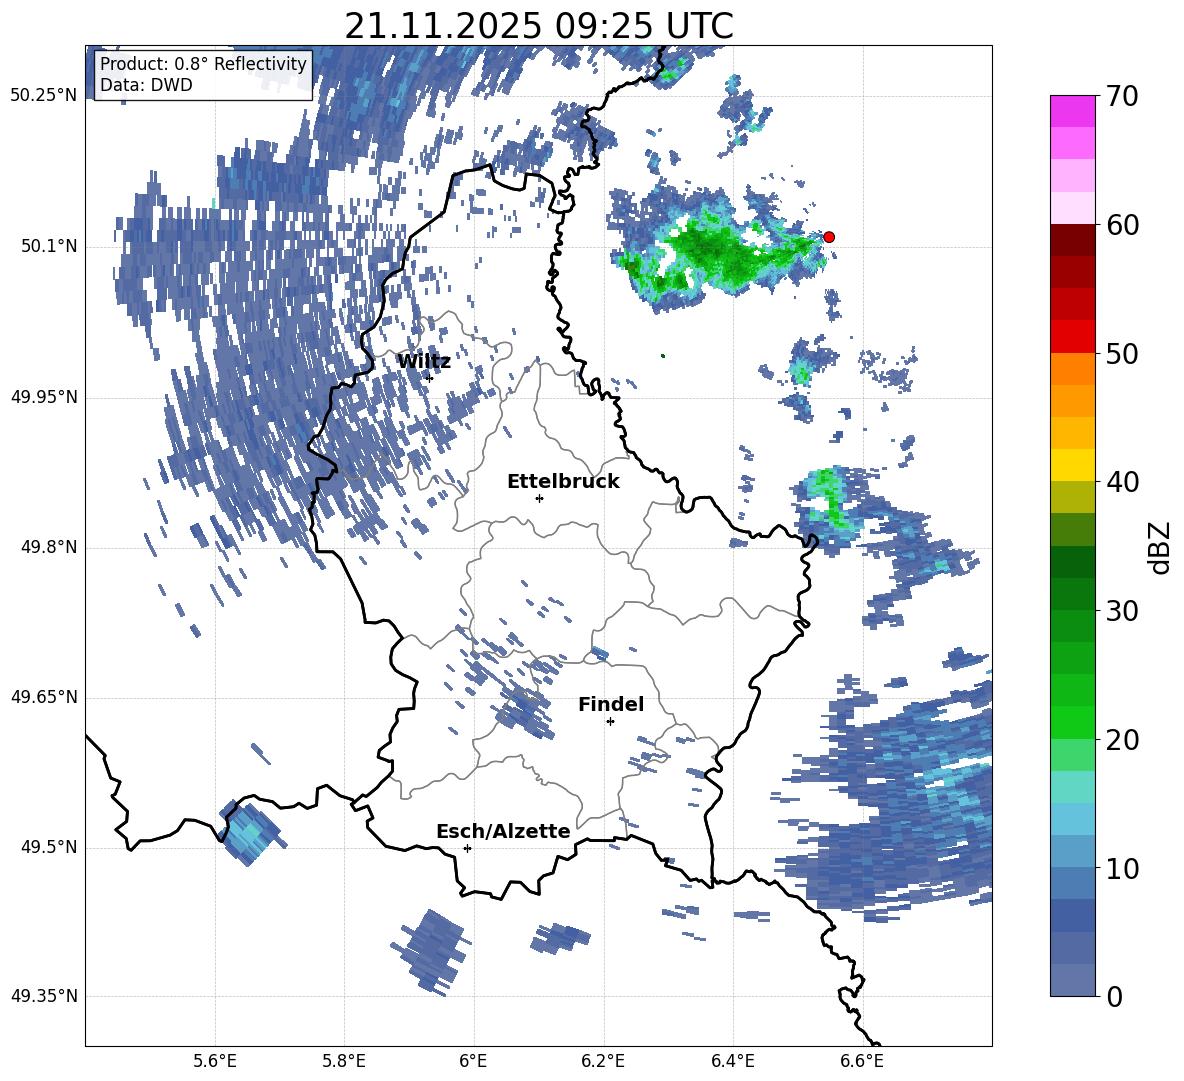Screen dimensions: 1184x1081
Task: Click the 10 tick label on colorbar
Action: [x=1121, y=868]
